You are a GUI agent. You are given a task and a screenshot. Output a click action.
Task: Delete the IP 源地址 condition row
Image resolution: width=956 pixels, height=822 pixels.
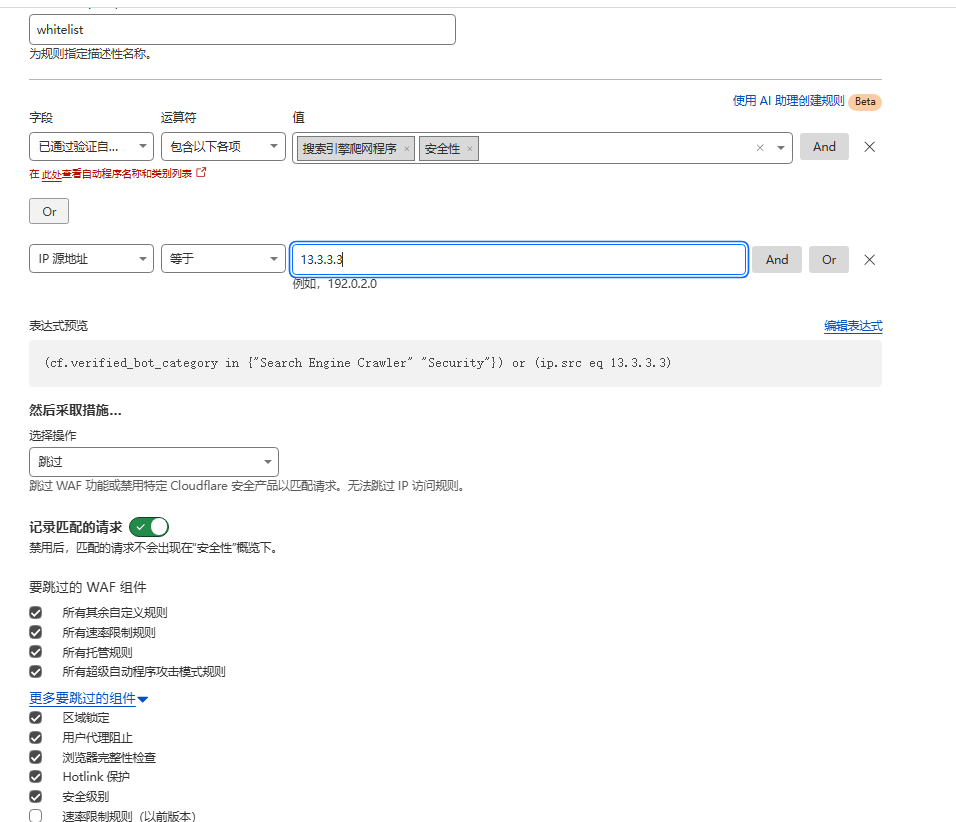(869, 260)
